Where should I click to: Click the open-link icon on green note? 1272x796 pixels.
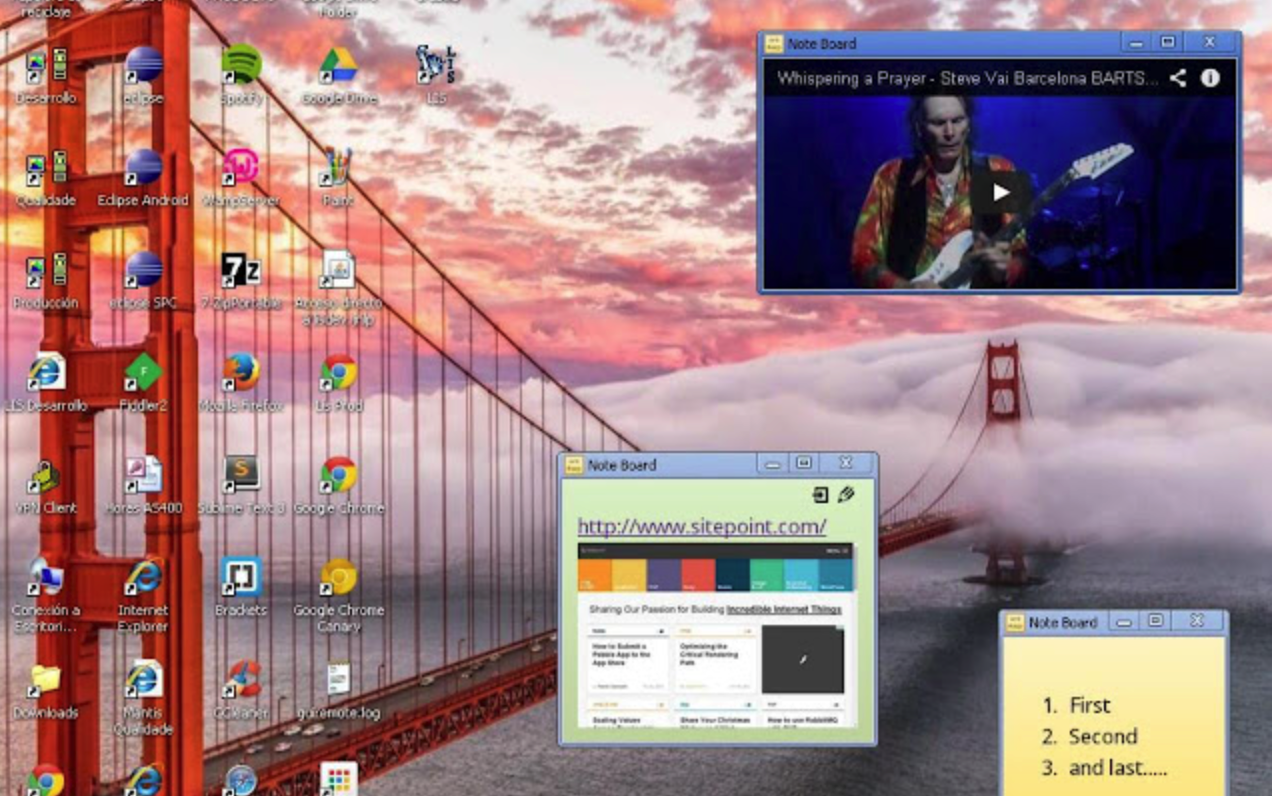point(820,494)
